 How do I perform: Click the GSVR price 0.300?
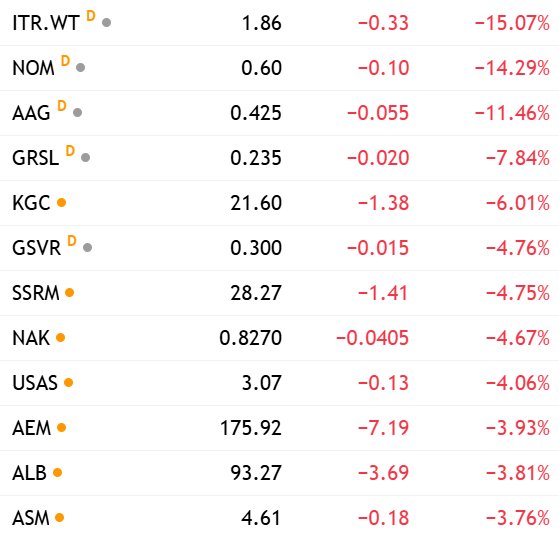(256, 248)
